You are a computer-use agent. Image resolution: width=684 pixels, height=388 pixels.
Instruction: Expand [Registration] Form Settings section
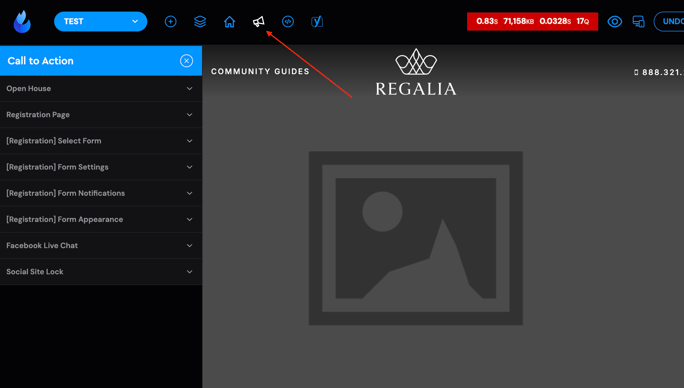tap(101, 167)
